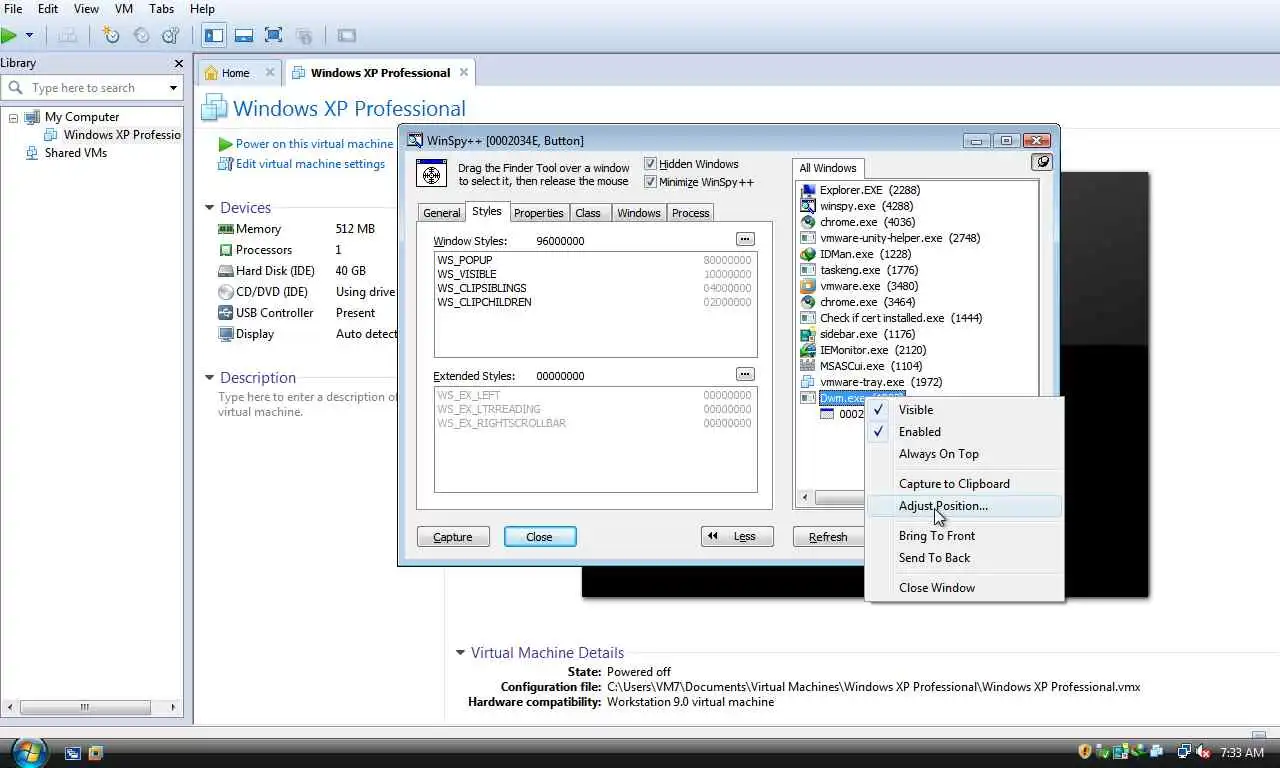Toggle Enabled in the context menu
The height and width of the screenshot is (768, 1280).
[x=965, y=432]
